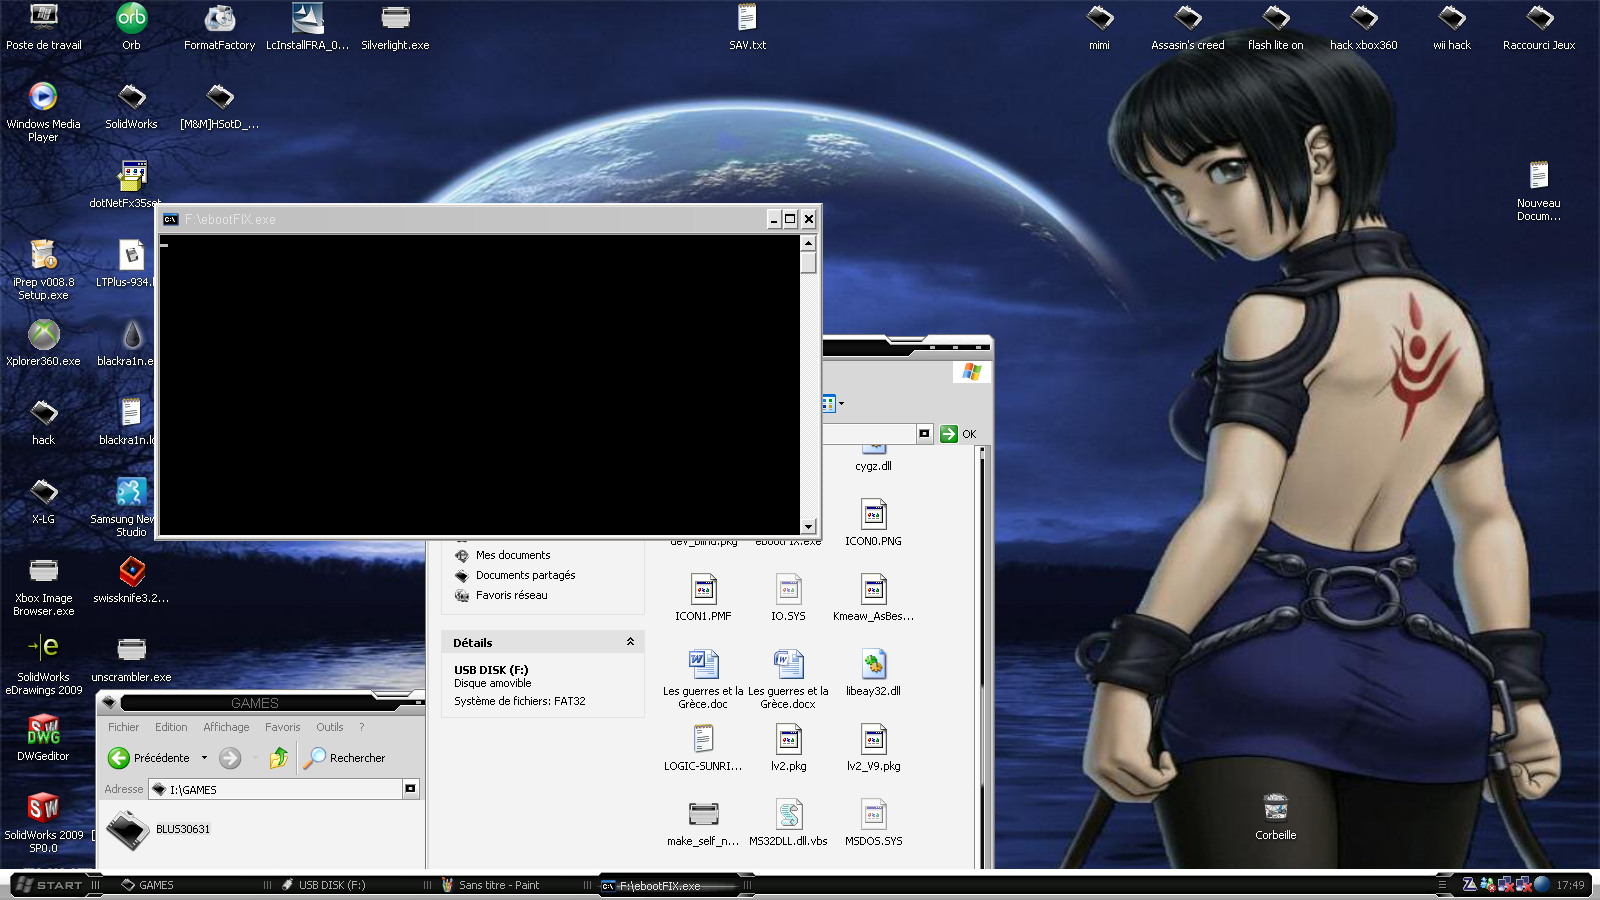The height and width of the screenshot is (900, 1600).
Task: Open Xplorer360.exe desktop icon
Action: coord(43,343)
